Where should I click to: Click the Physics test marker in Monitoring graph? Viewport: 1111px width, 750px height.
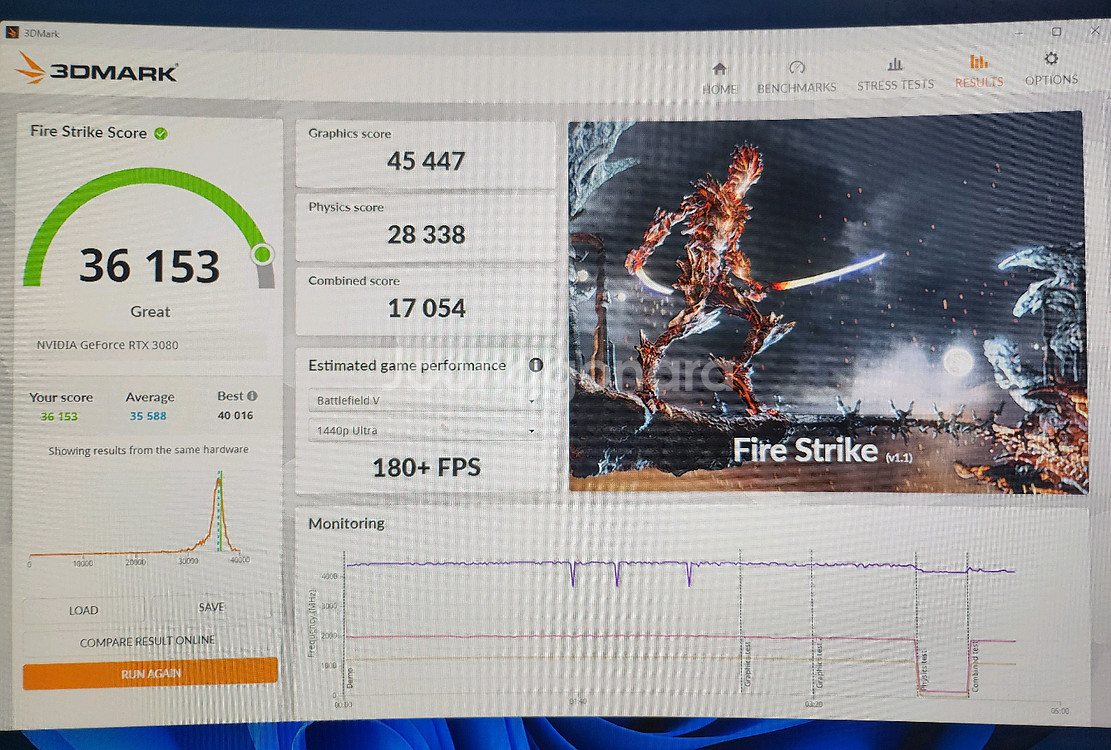click(925, 671)
